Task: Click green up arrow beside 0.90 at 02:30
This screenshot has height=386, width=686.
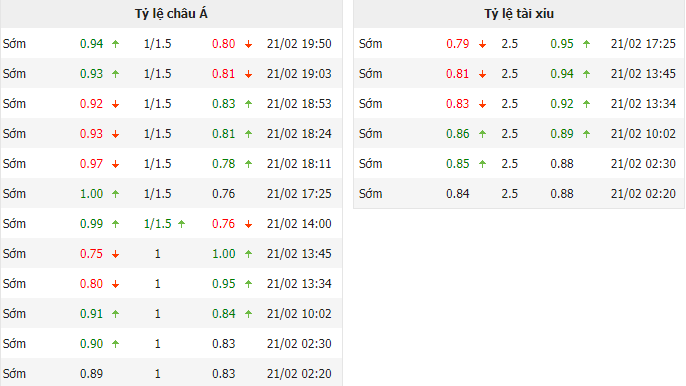Action: [x=116, y=344]
